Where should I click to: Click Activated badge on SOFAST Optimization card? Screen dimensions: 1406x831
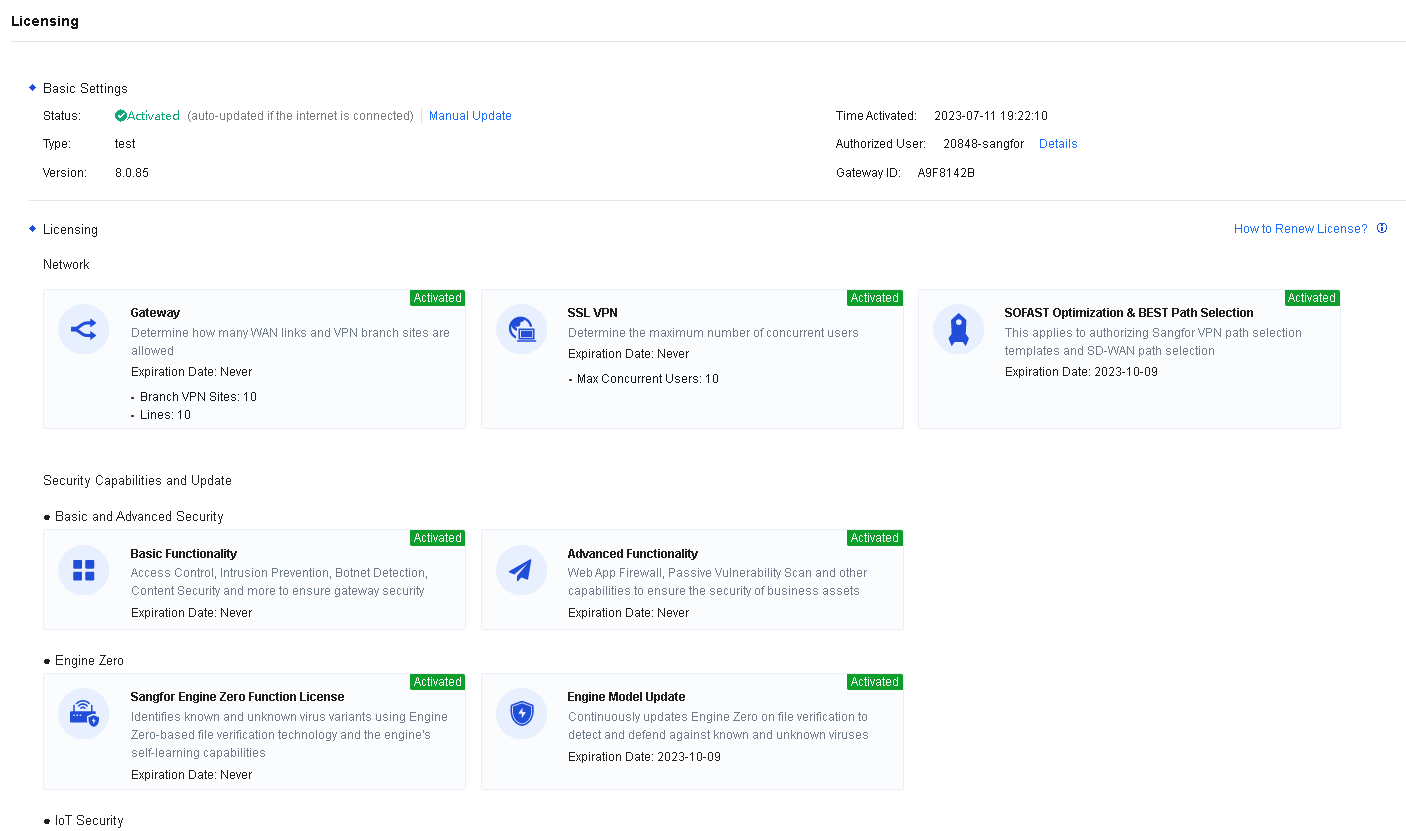point(1311,298)
